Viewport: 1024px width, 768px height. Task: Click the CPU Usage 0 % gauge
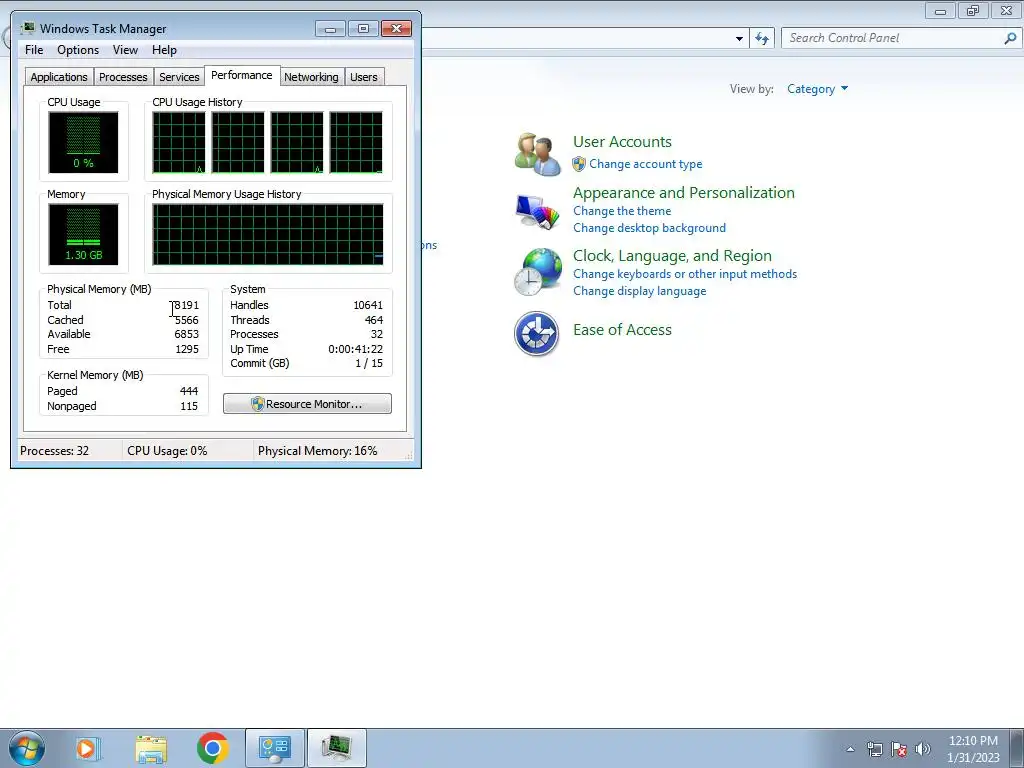pos(83,142)
